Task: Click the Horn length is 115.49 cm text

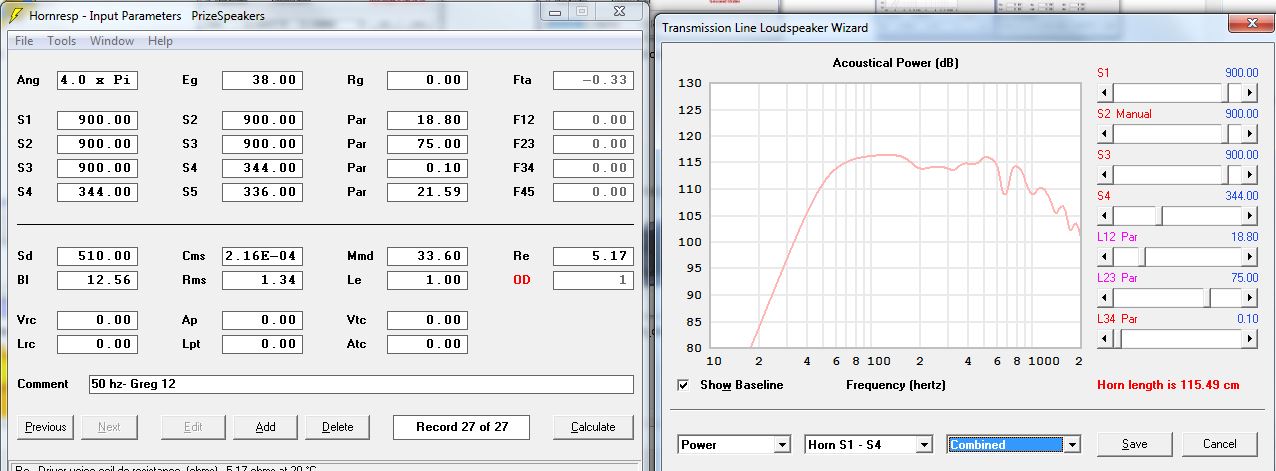Action: point(1168,385)
